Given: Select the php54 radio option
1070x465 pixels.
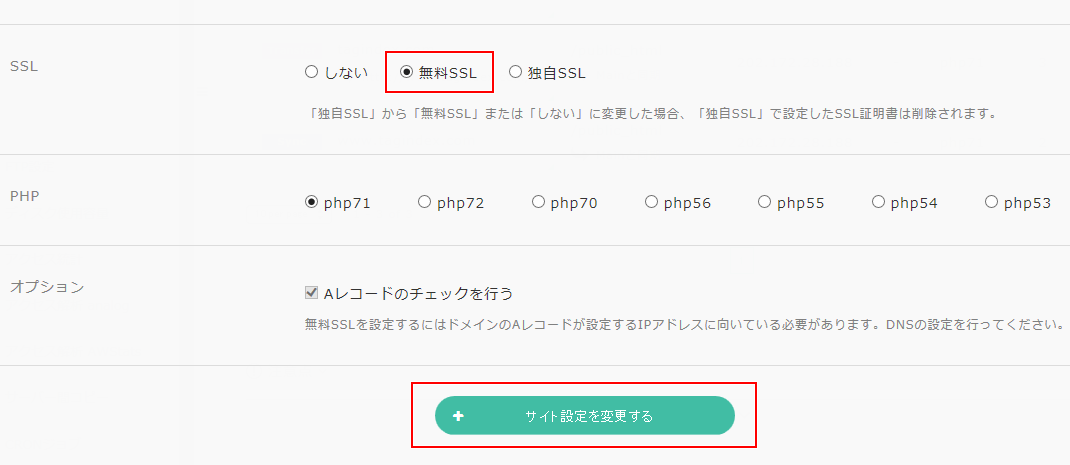Looking at the screenshot, I should pyautogui.click(x=878, y=202).
